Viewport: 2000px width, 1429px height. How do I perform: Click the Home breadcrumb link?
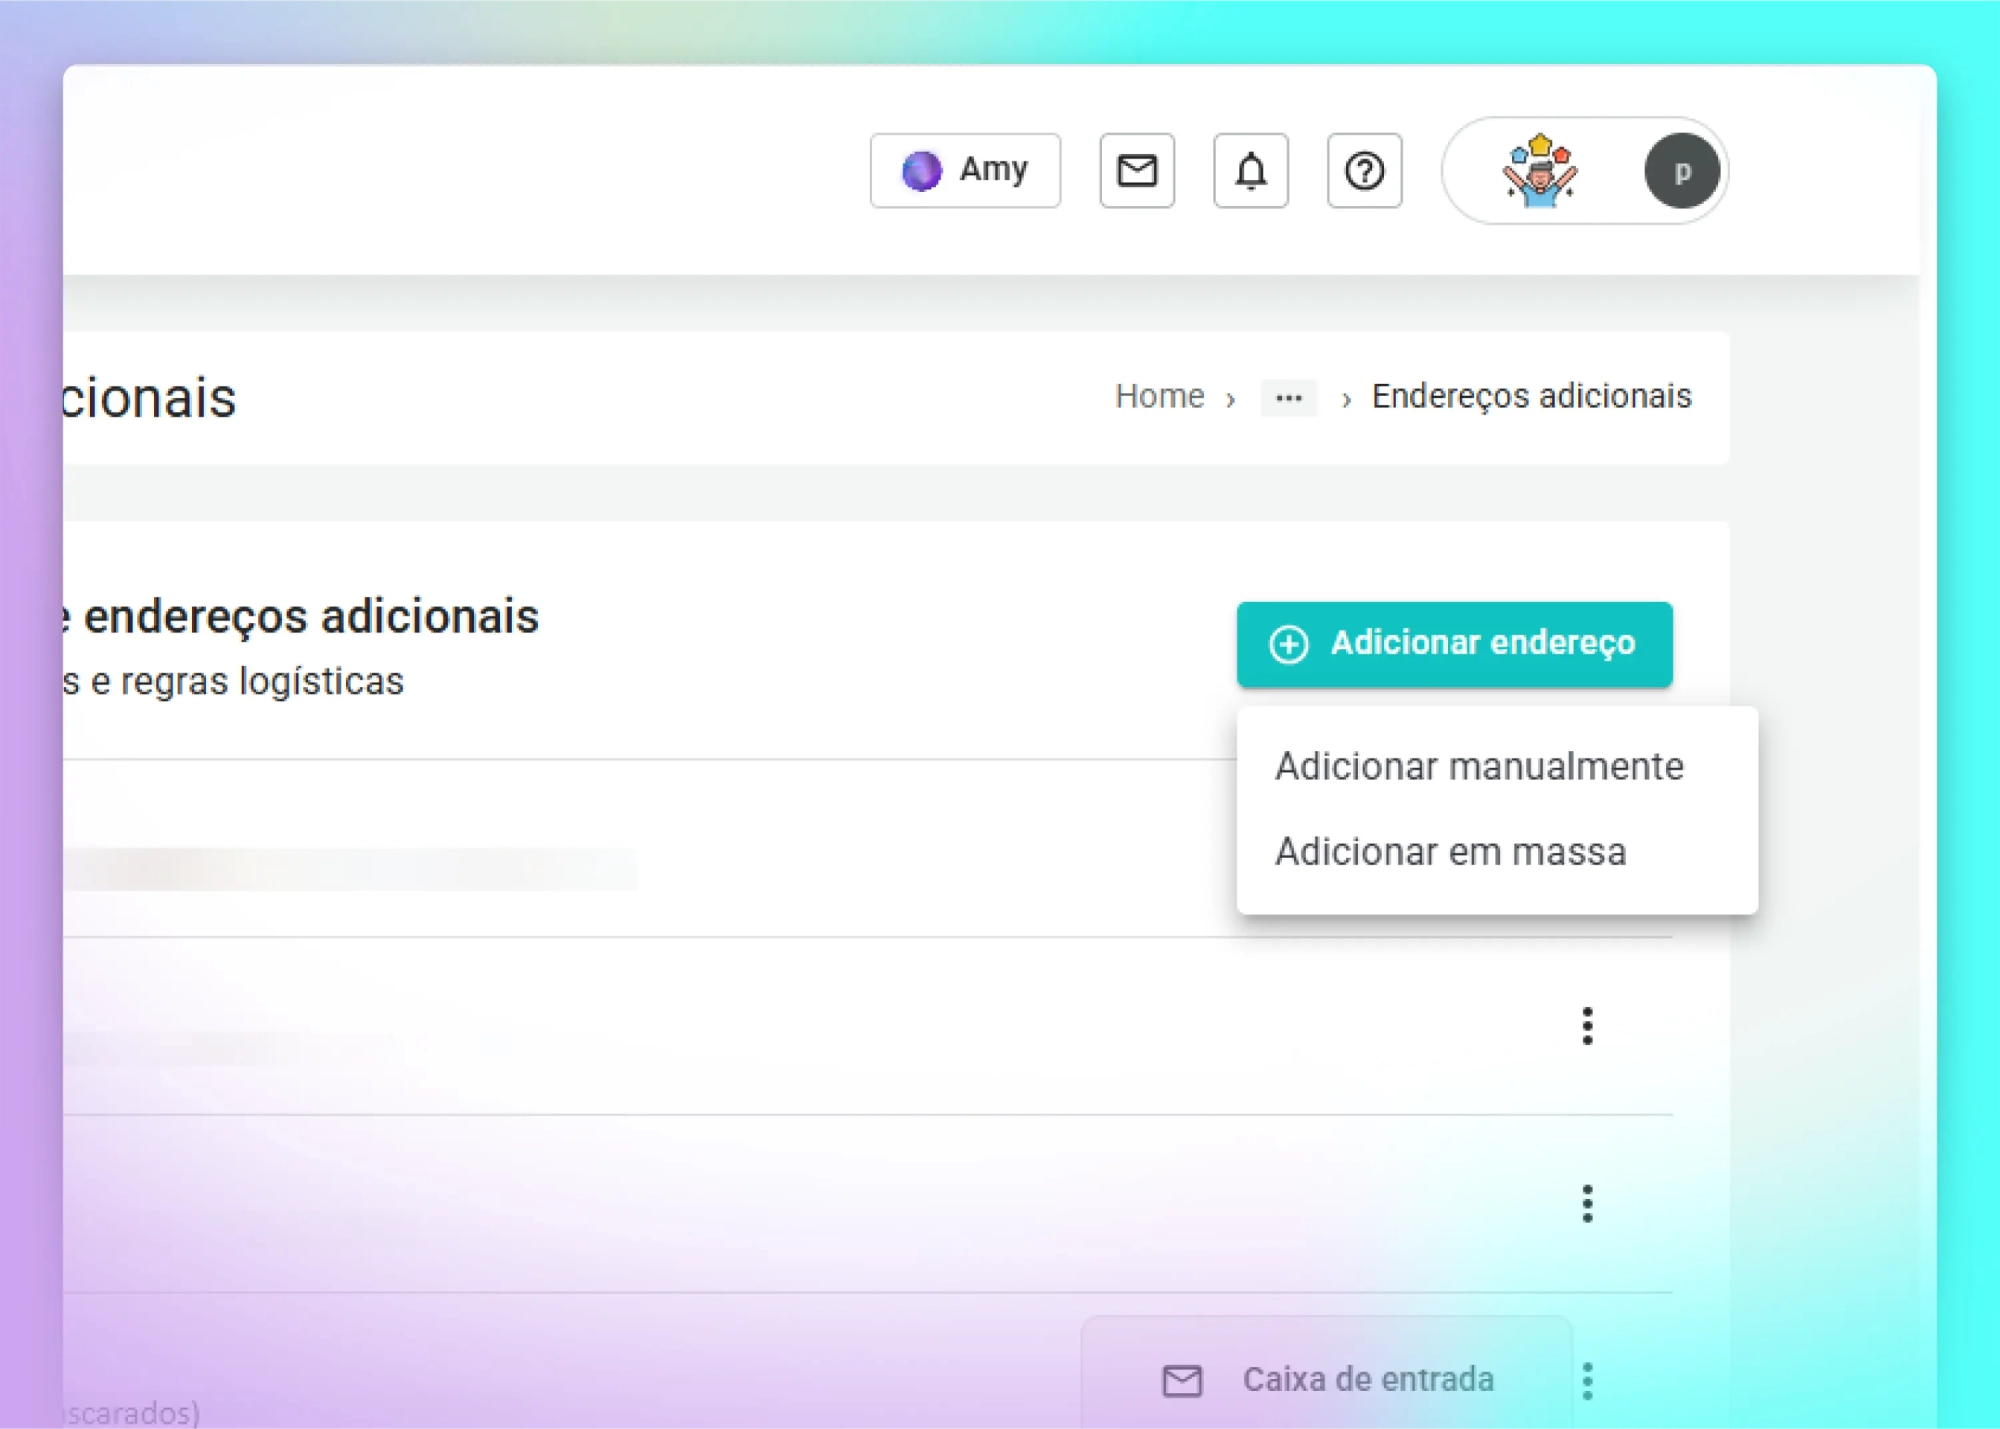tap(1159, 396)
